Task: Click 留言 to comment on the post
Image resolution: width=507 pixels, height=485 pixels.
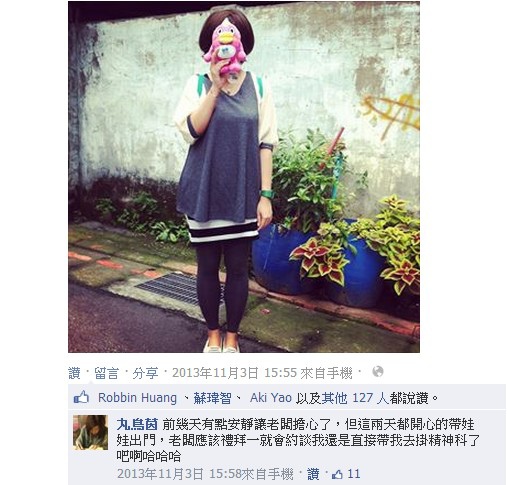Action: [x=106, y=373]
